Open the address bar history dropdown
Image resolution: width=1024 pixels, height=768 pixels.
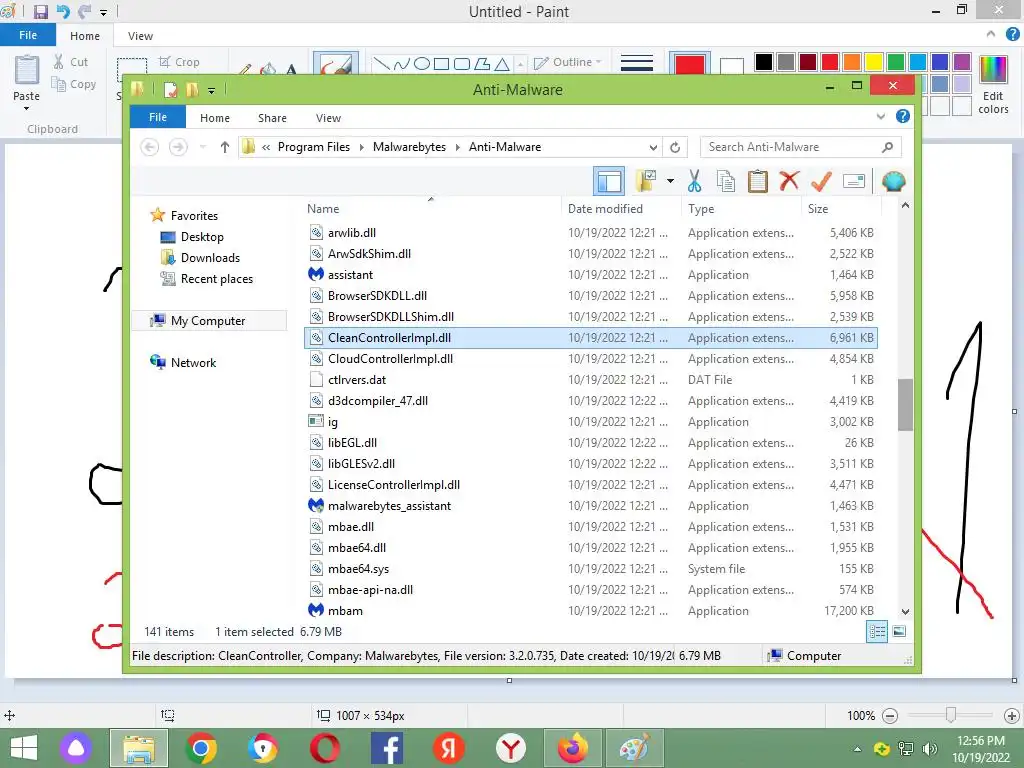click(653, 147)
